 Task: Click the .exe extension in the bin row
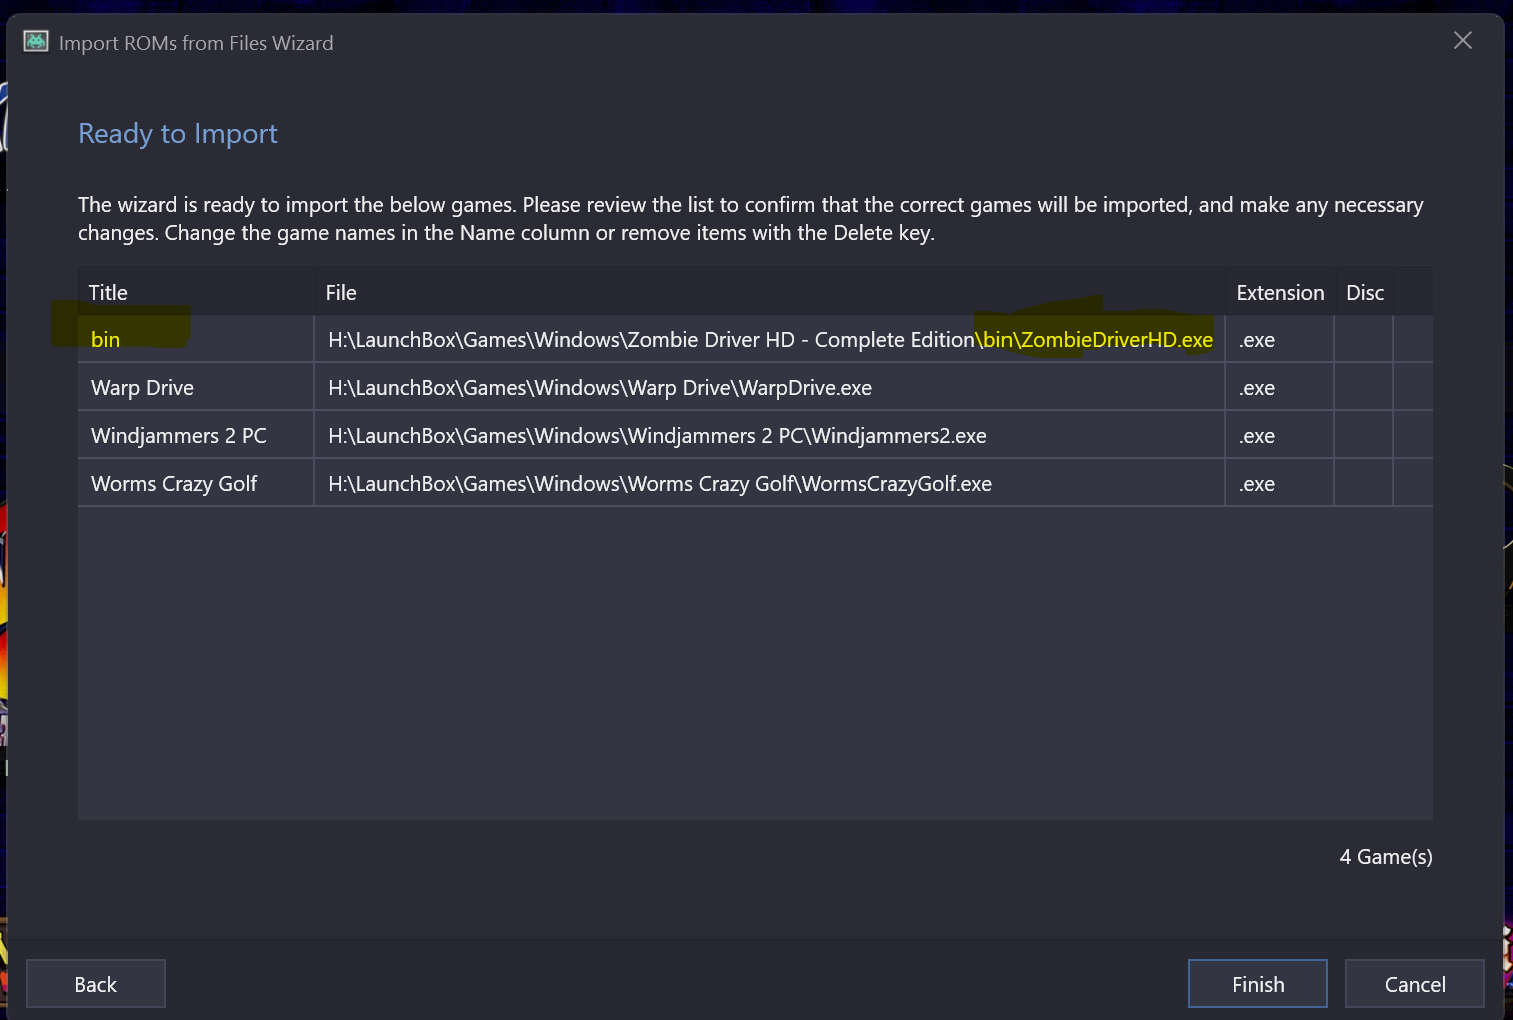[1280, 339]
